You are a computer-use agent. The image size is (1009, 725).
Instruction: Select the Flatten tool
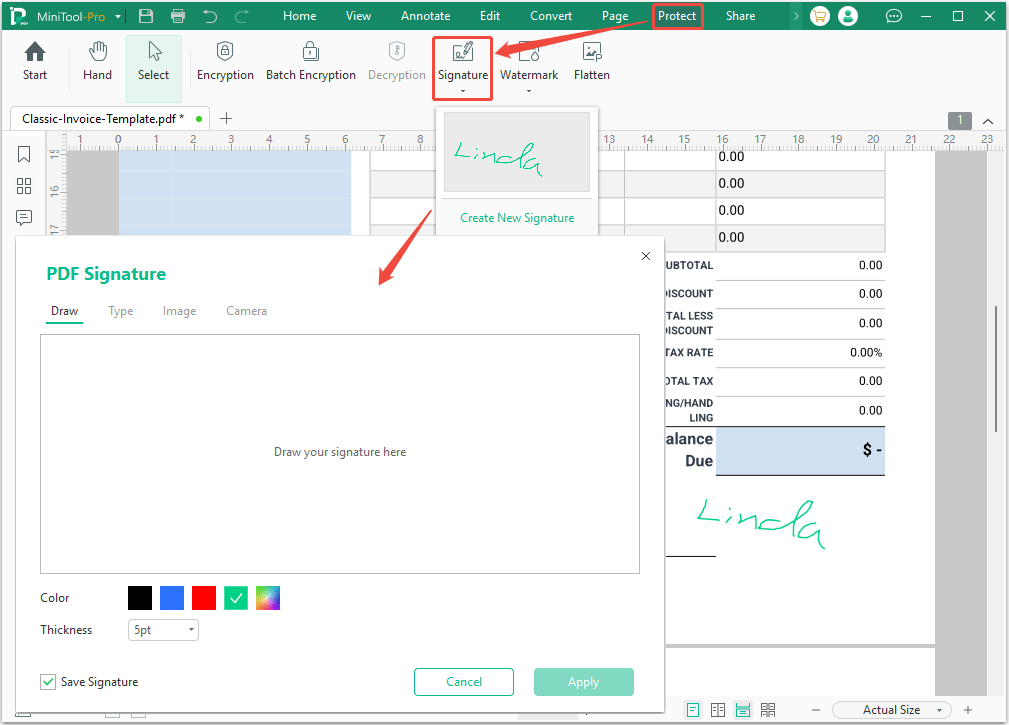[x=591, y=60]
